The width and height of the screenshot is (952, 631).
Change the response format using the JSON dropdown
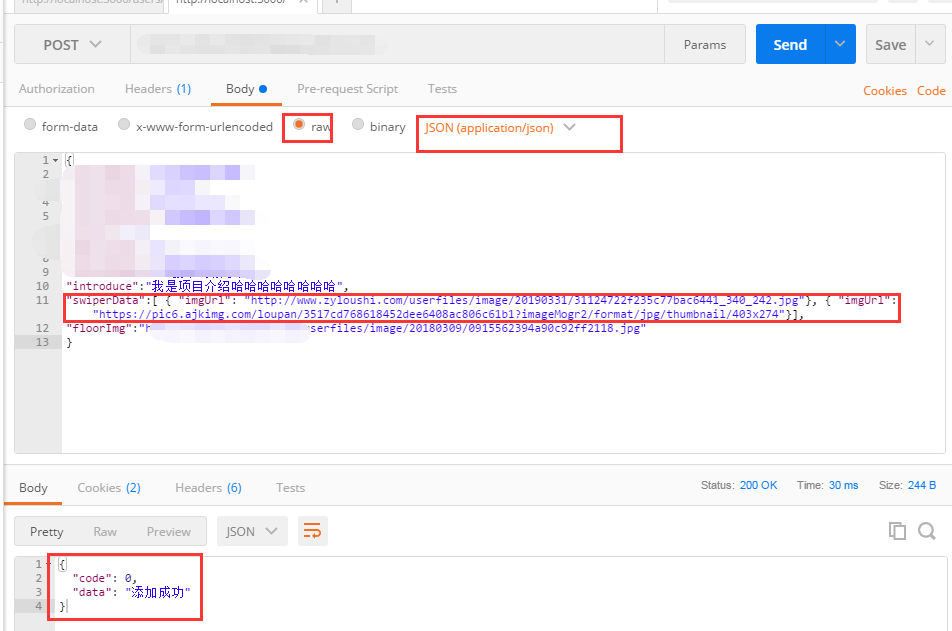(x=252, y=531)
